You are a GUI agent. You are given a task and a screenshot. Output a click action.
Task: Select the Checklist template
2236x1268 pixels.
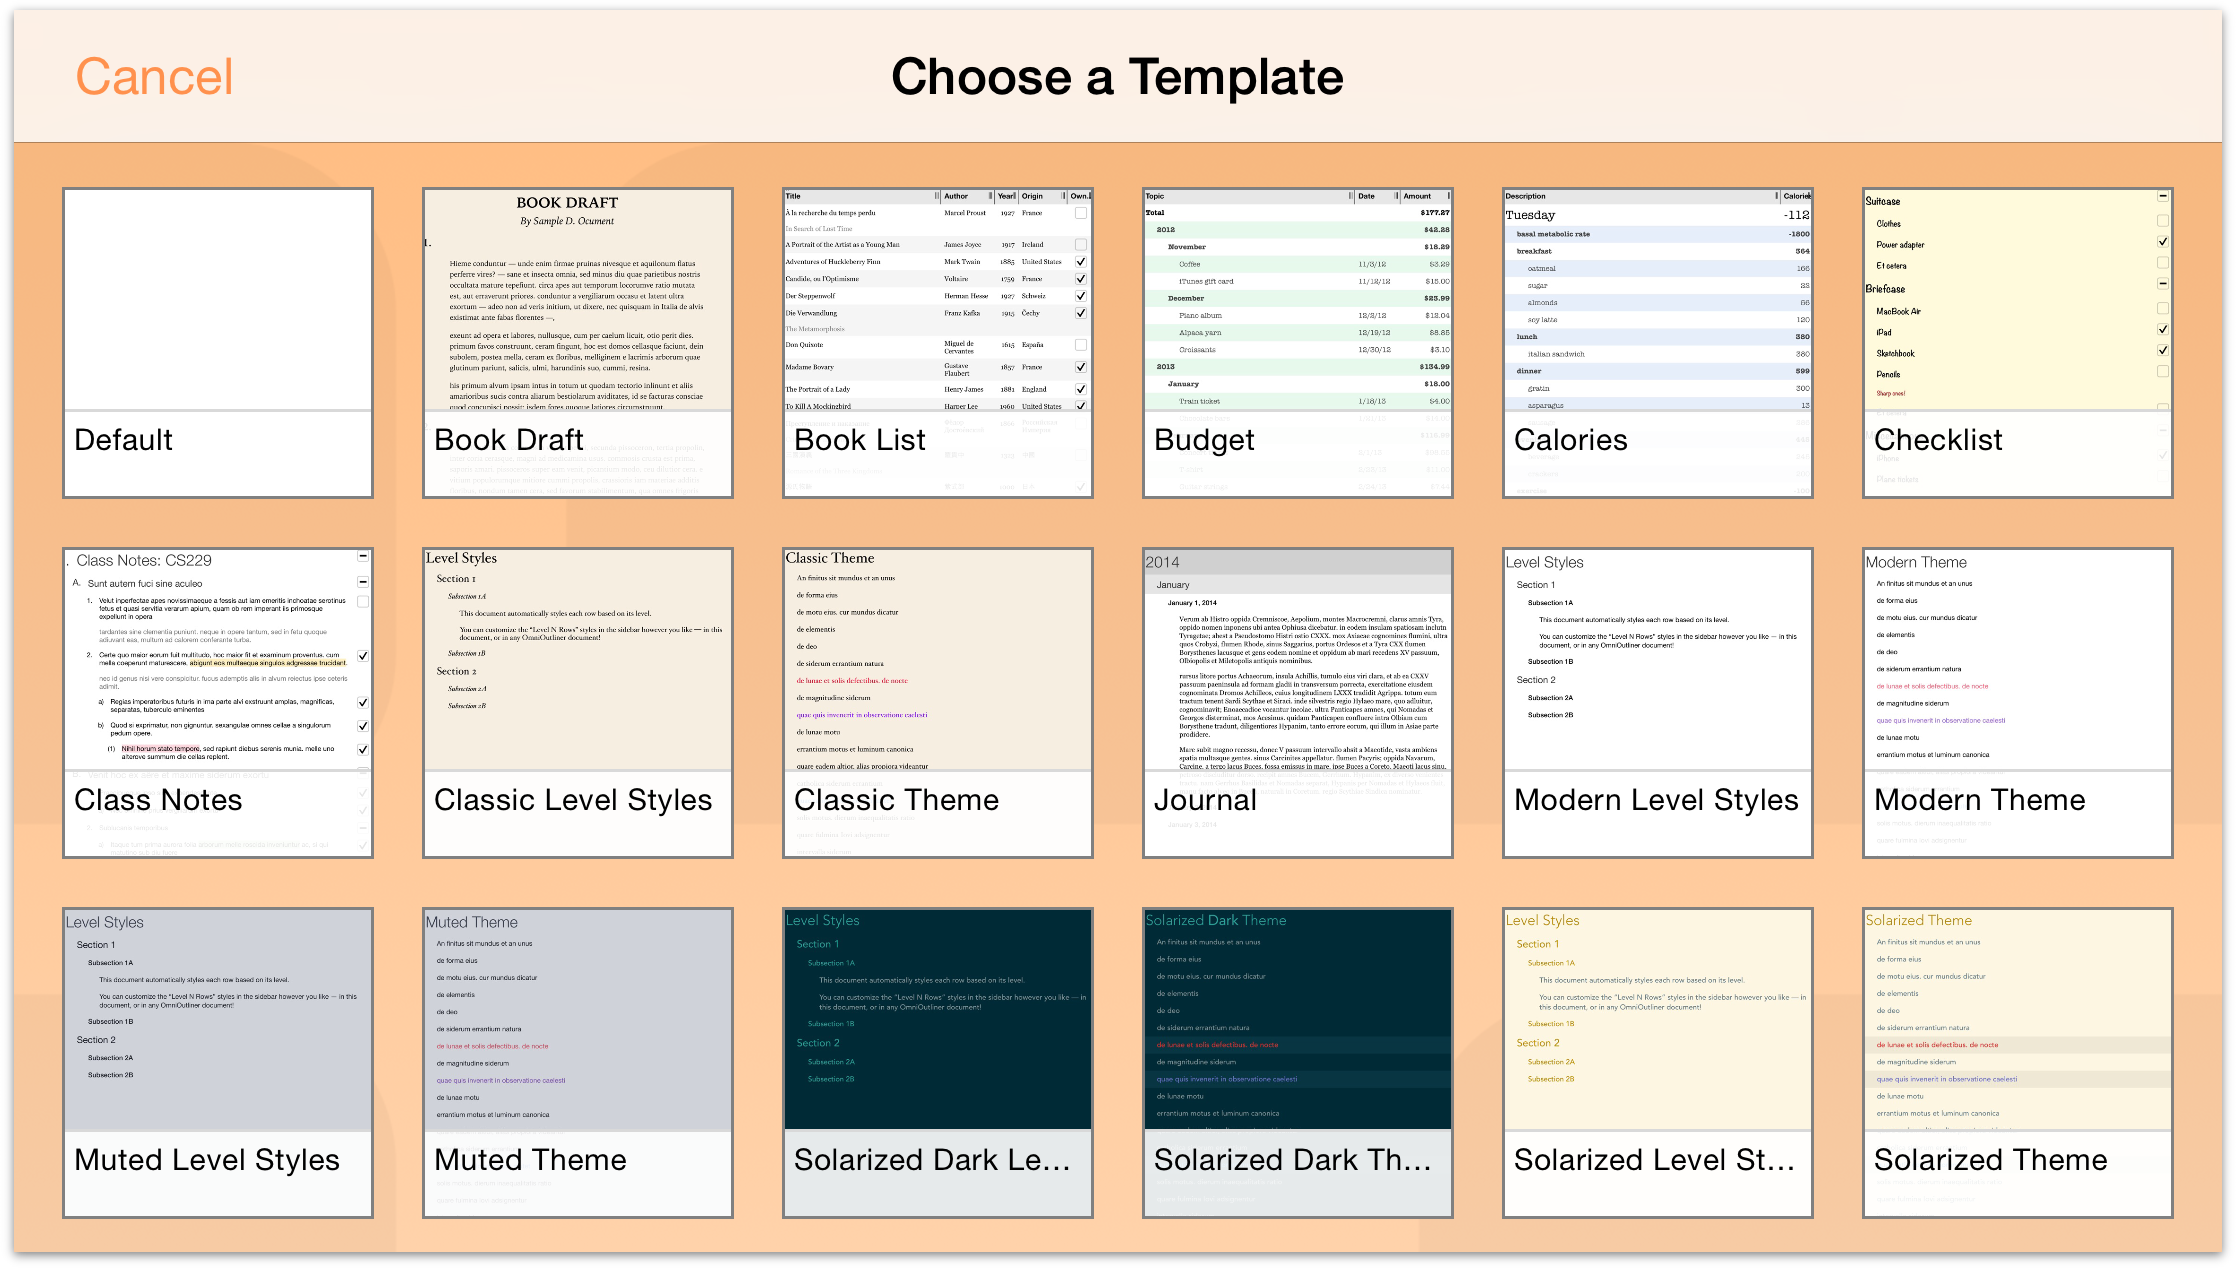click(x=2018, y=343)
